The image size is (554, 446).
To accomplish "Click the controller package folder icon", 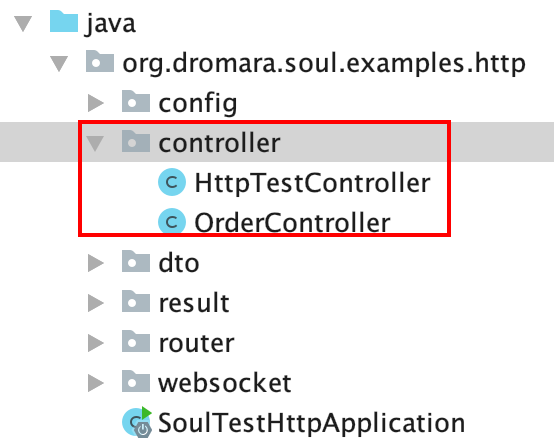I will [x=136, y=141].
